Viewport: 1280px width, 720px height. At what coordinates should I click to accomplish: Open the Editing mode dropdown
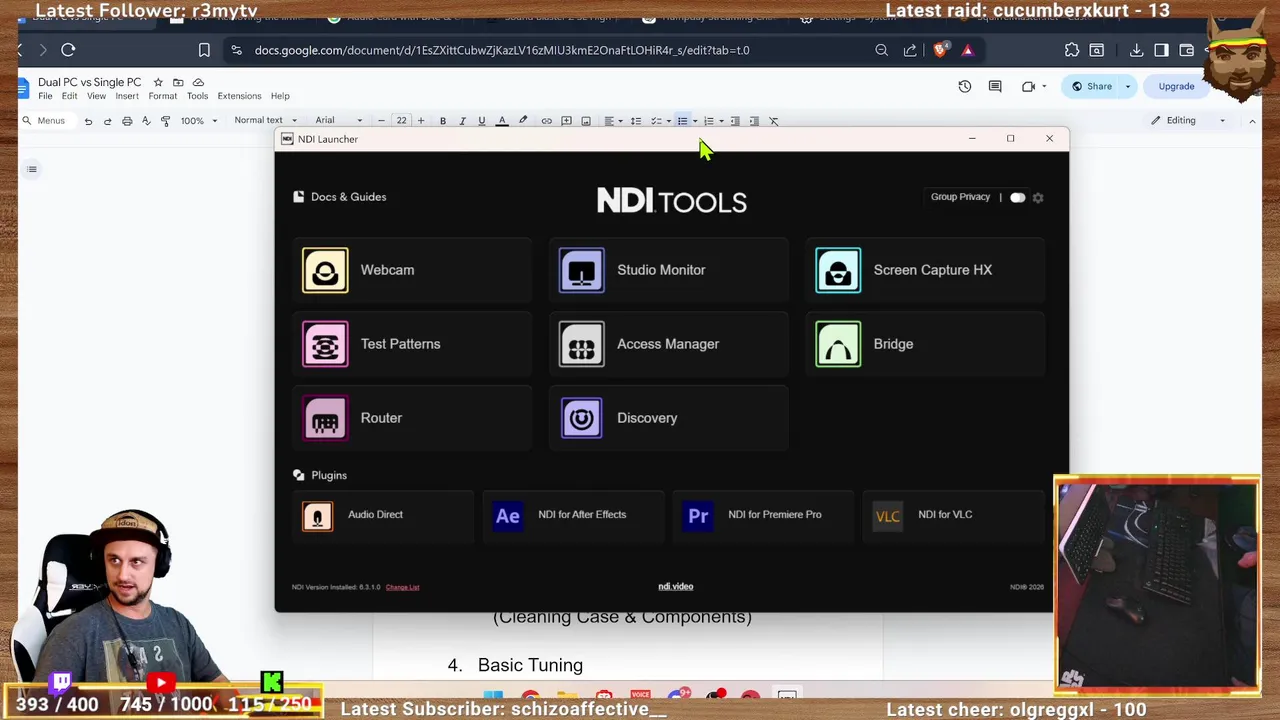coord(1188,121)
